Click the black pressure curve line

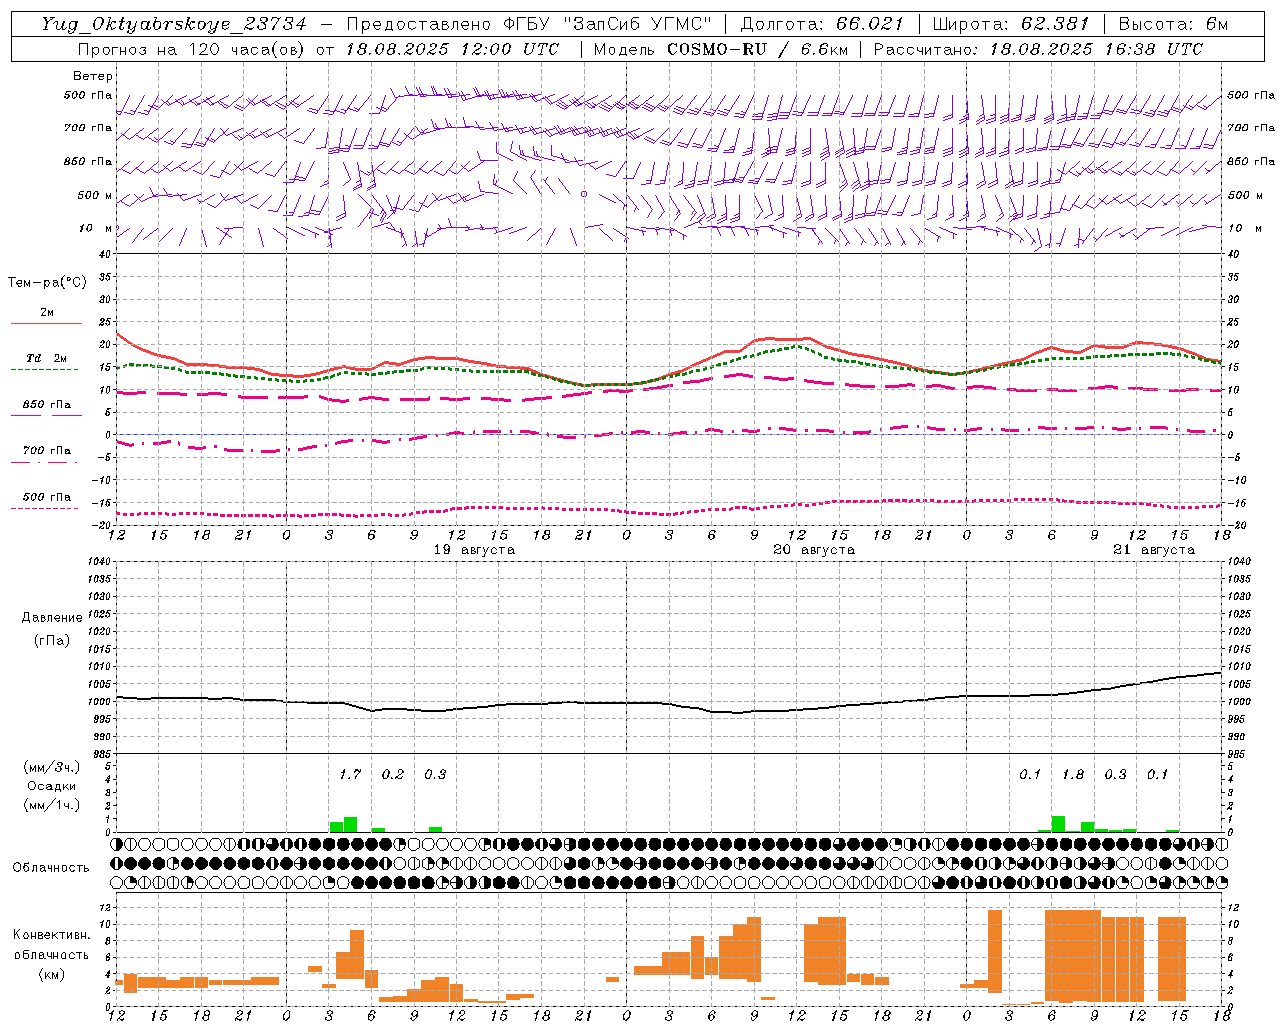pyautogui.click(x=668, y=701)
